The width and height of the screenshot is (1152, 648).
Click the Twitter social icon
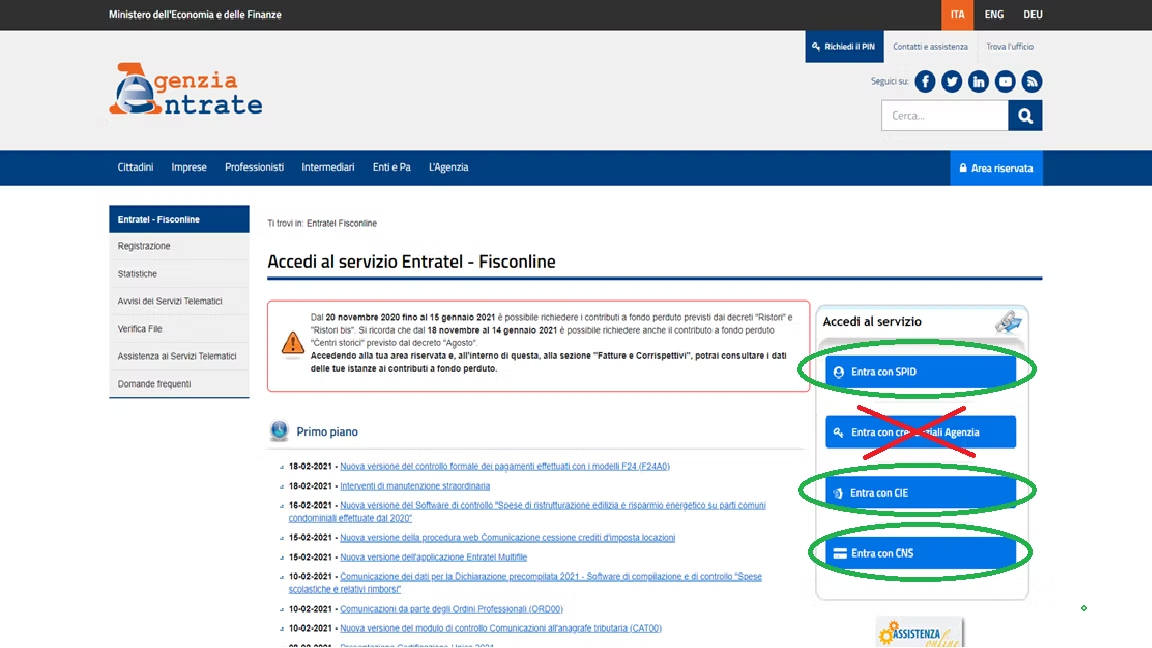(x=951, y=81)
